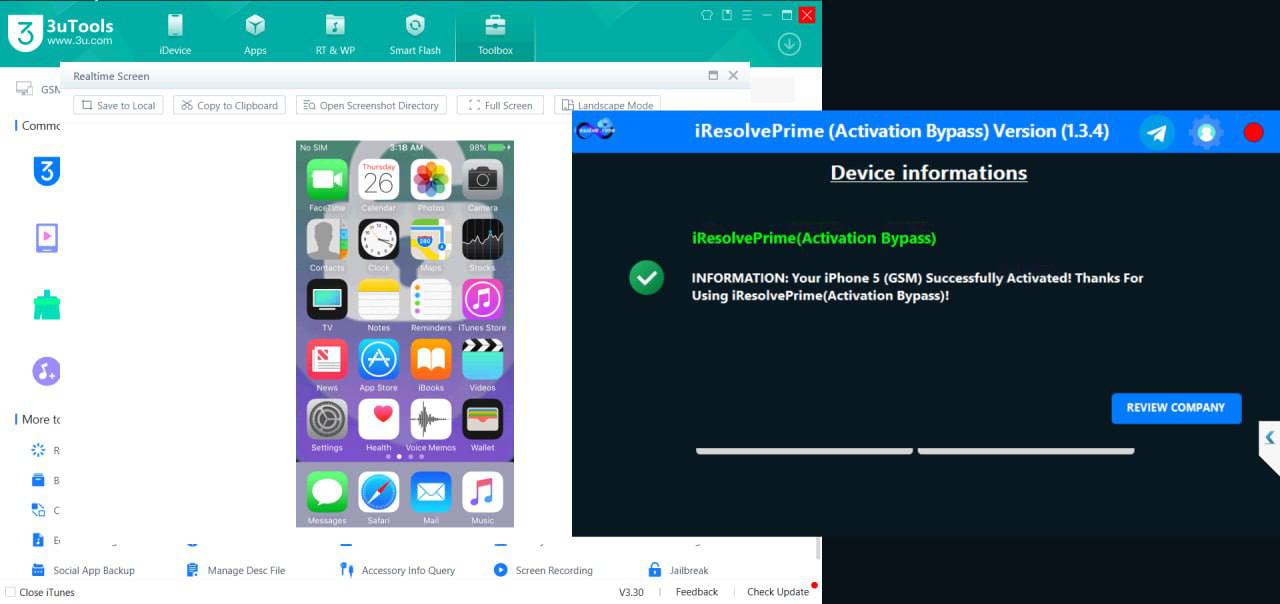Tap the FaceTime app on the phone screen

pos(327,180)
